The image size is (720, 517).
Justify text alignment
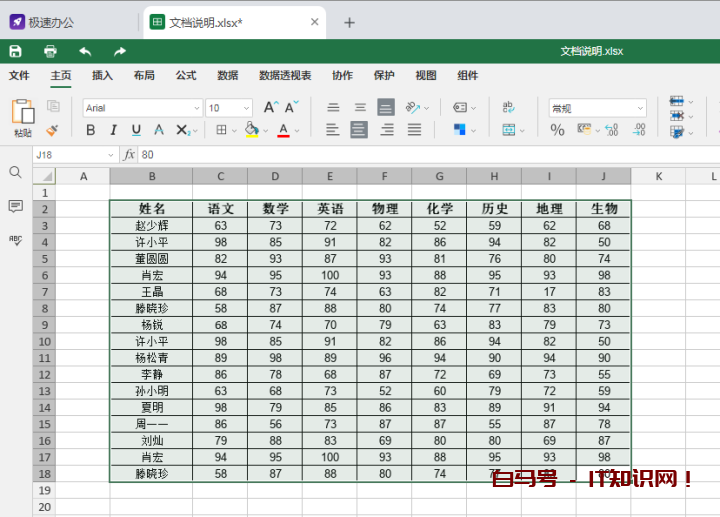(414, 130)
